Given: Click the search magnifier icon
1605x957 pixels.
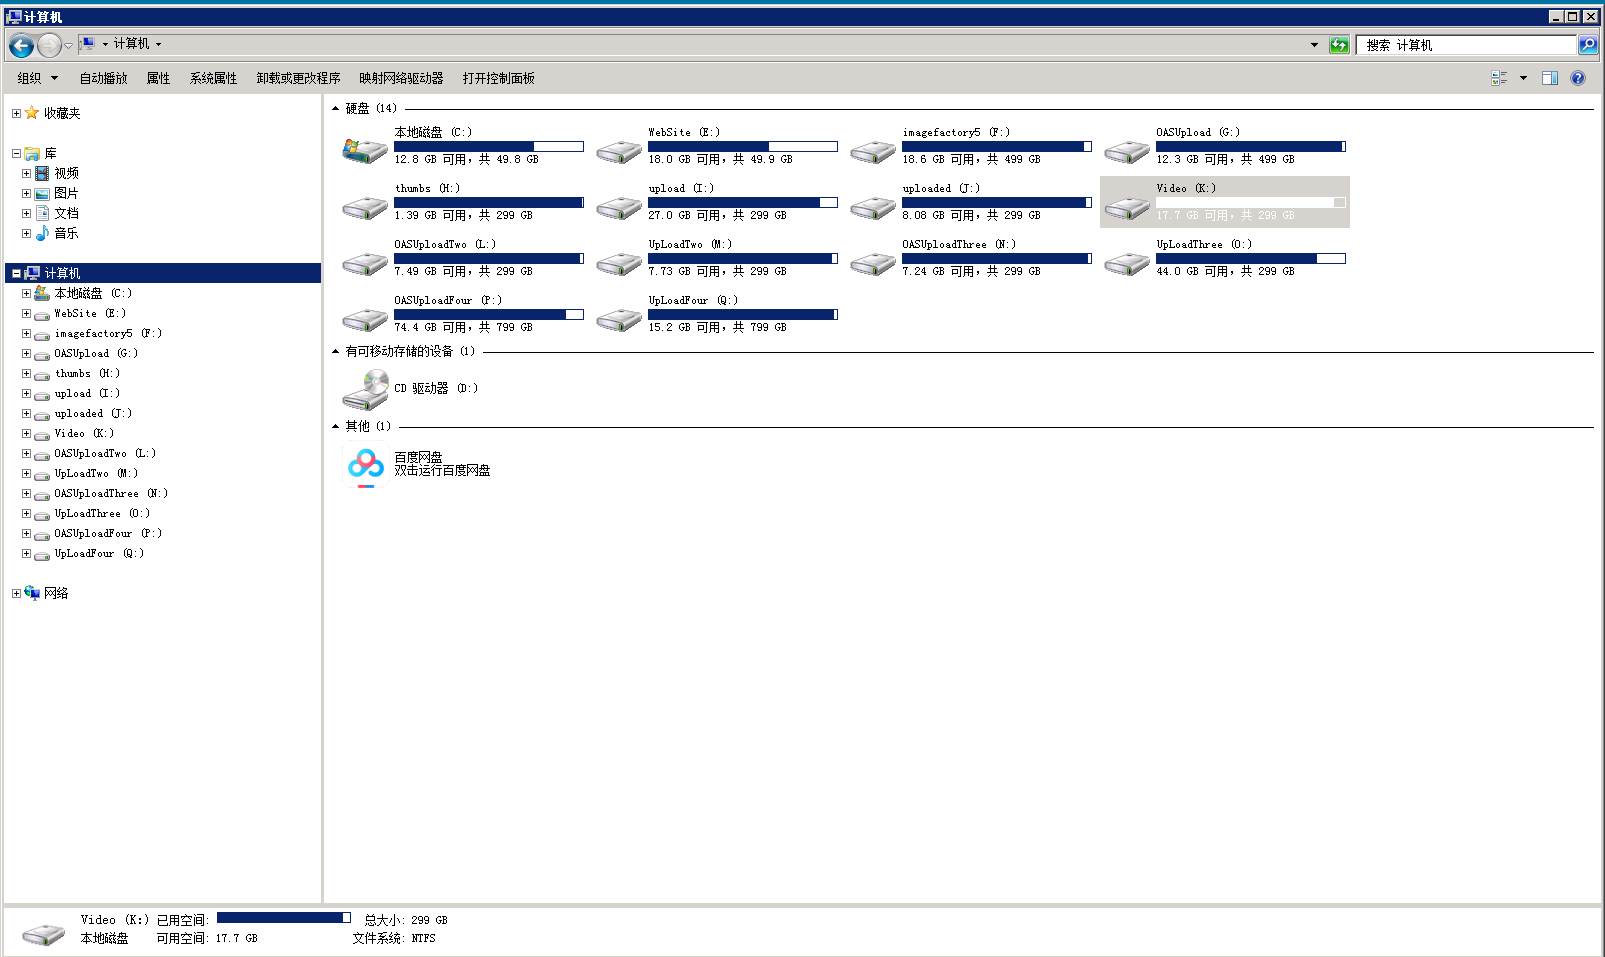Looking at the screenshot, I should point(1588,45).
